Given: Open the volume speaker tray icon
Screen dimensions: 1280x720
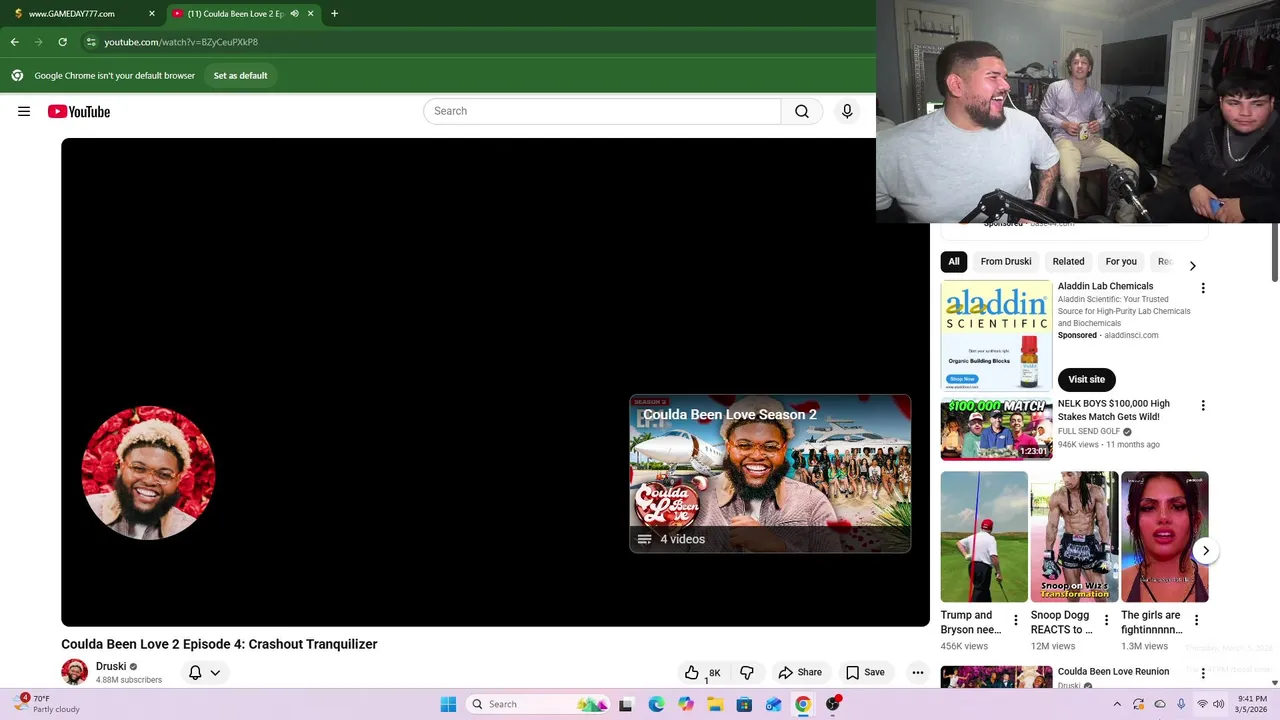Looking at the screenshot, I should tap(1218, 704).
